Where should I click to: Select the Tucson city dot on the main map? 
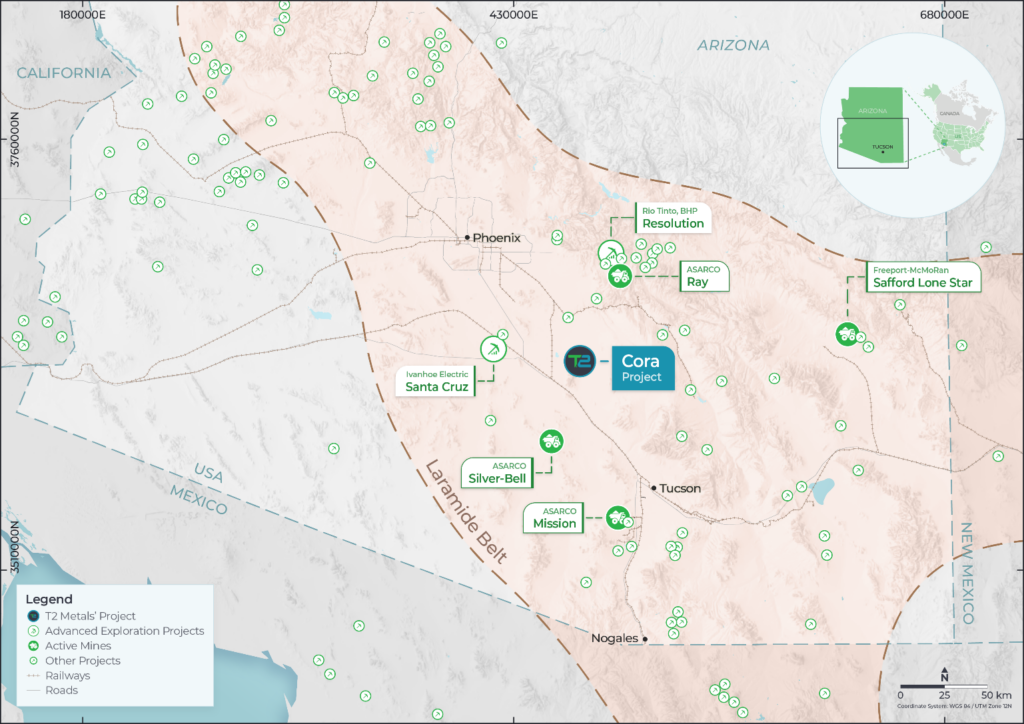coord(653,488)
